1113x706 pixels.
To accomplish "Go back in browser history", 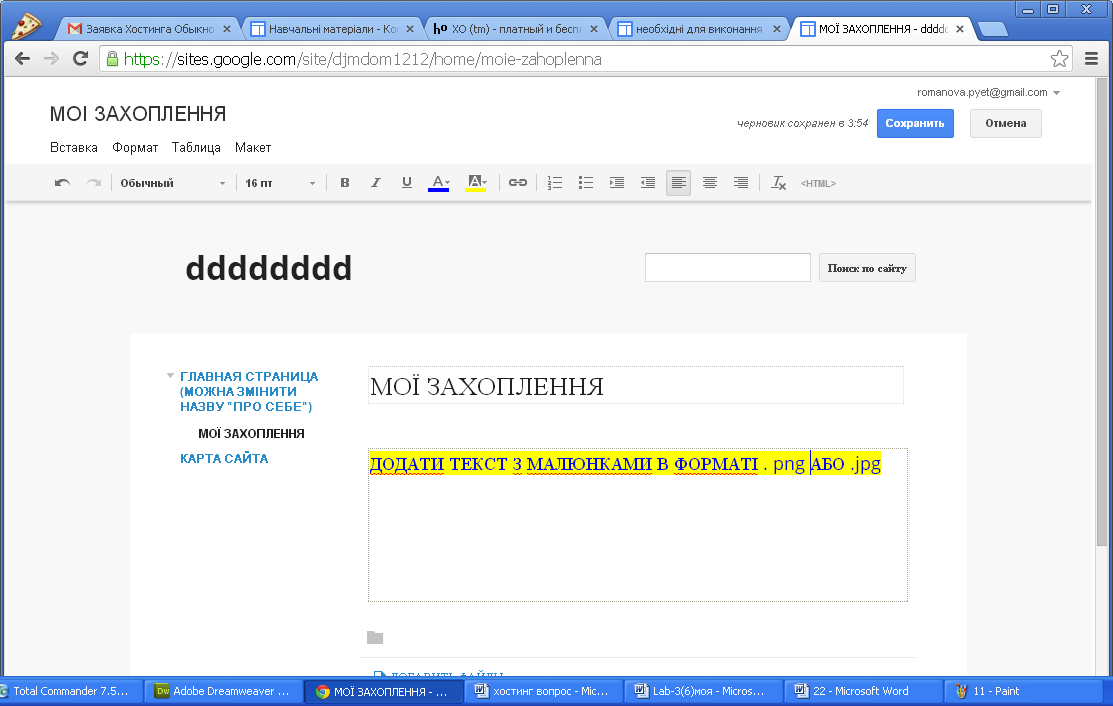I will [22, 59].
